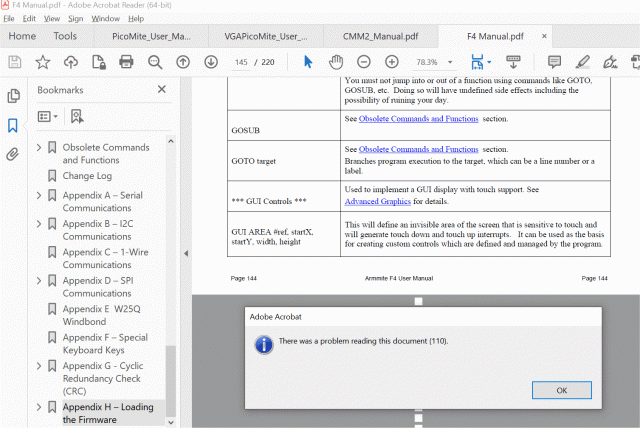Add a comment with speech bubble icon
Screen dimensions: 640x428
555,62
